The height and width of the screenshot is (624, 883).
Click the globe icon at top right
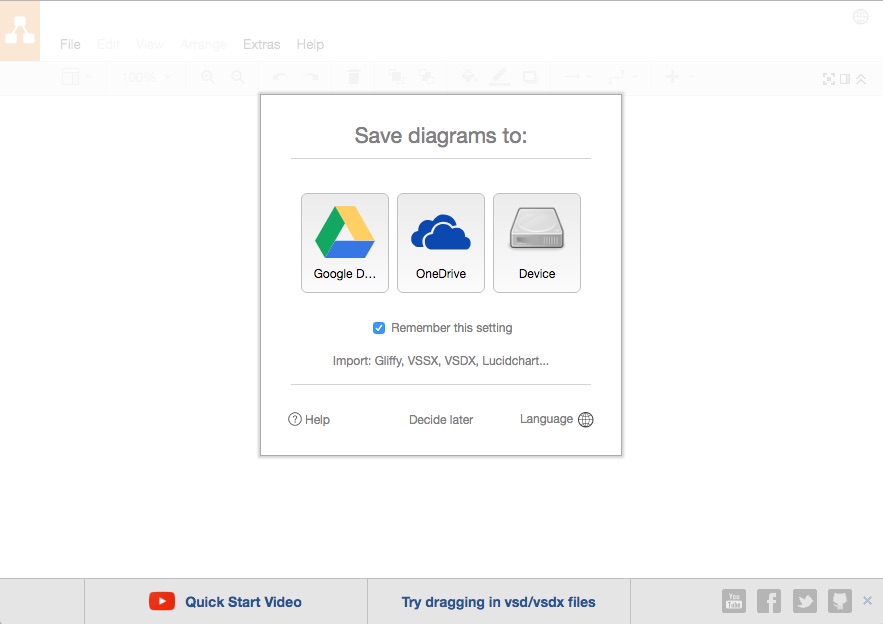tap(860, 17)
